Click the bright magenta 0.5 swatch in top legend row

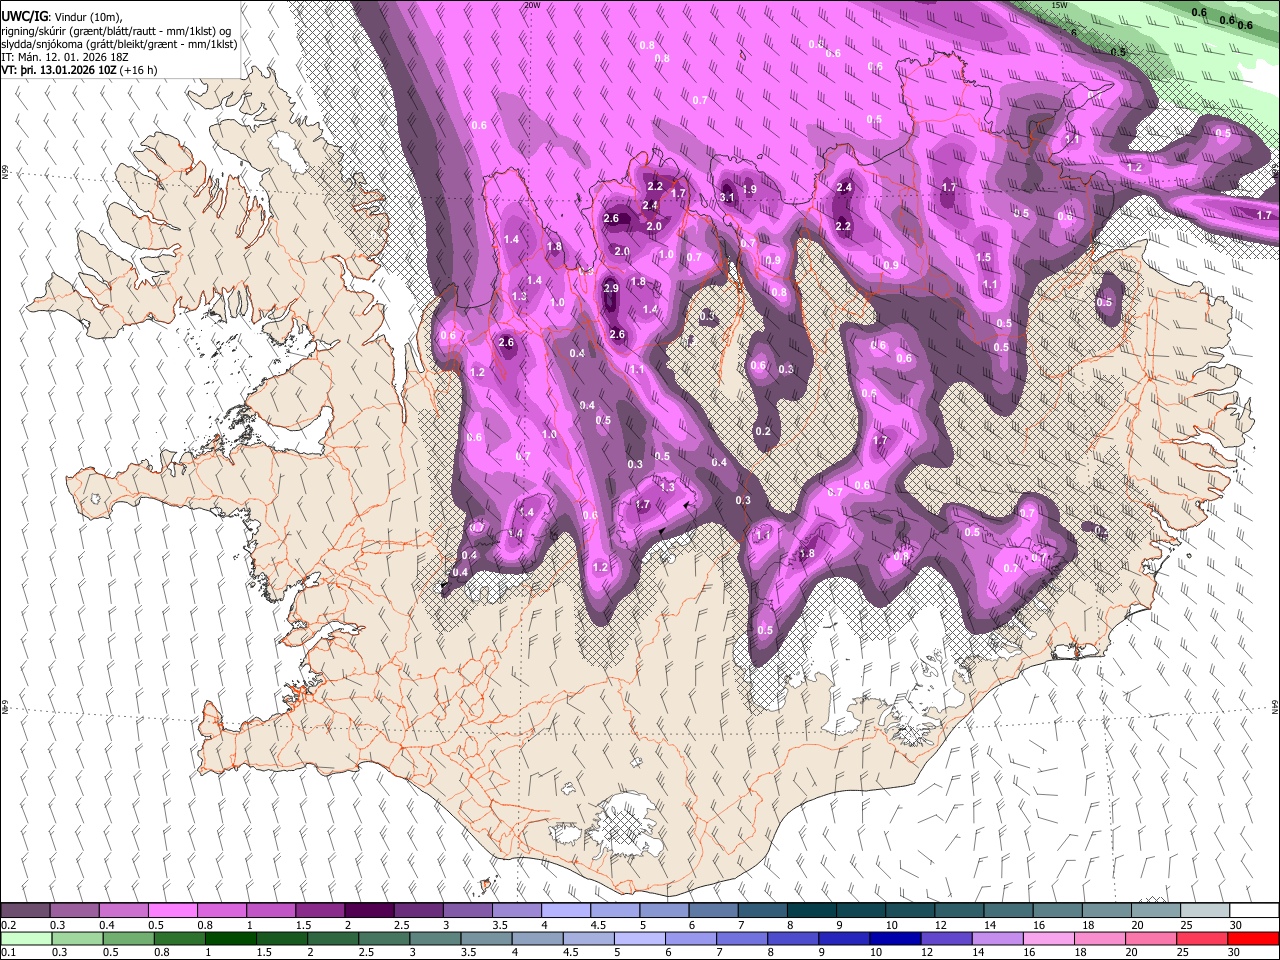click(172, 910)
